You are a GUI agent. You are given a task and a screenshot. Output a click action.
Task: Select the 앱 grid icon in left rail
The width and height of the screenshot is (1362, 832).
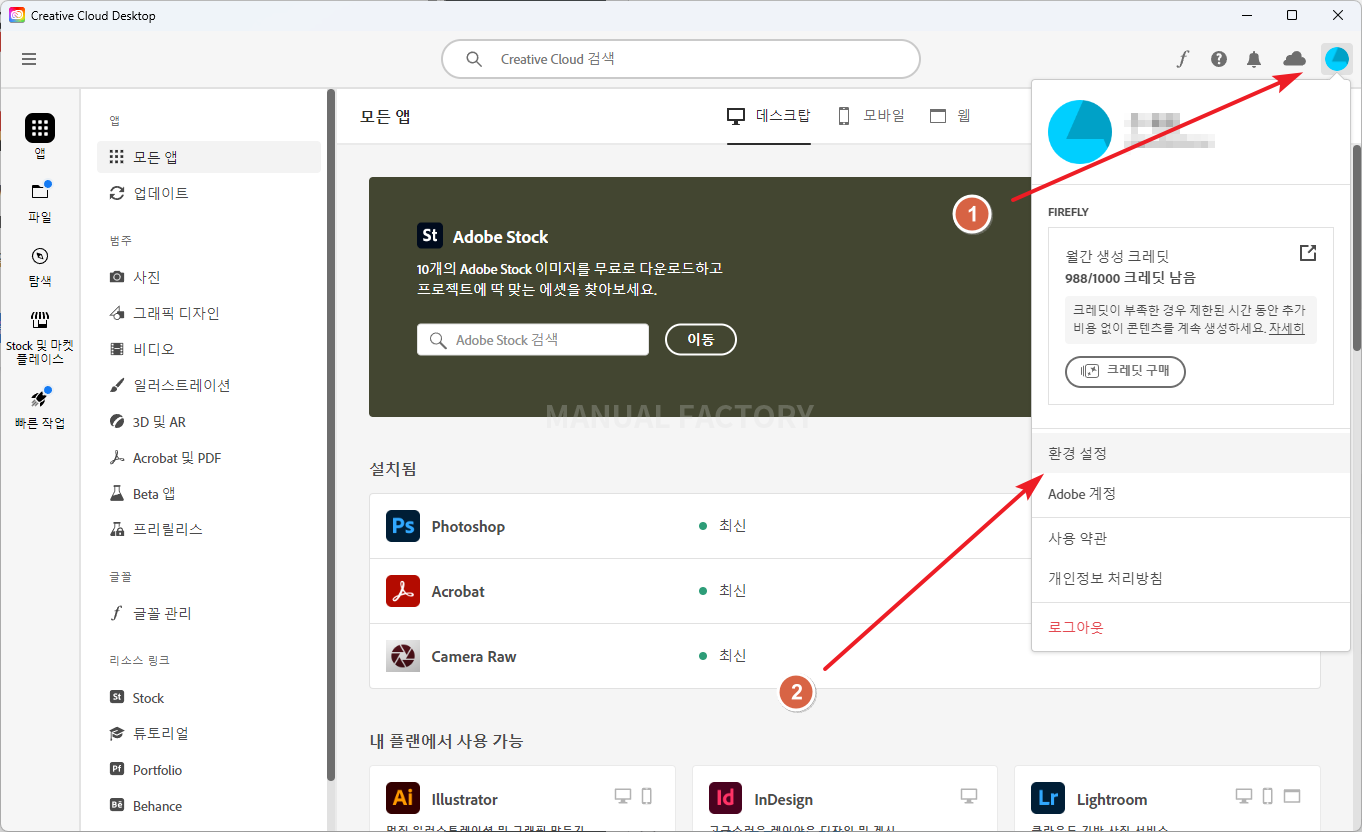pos(40,128)
